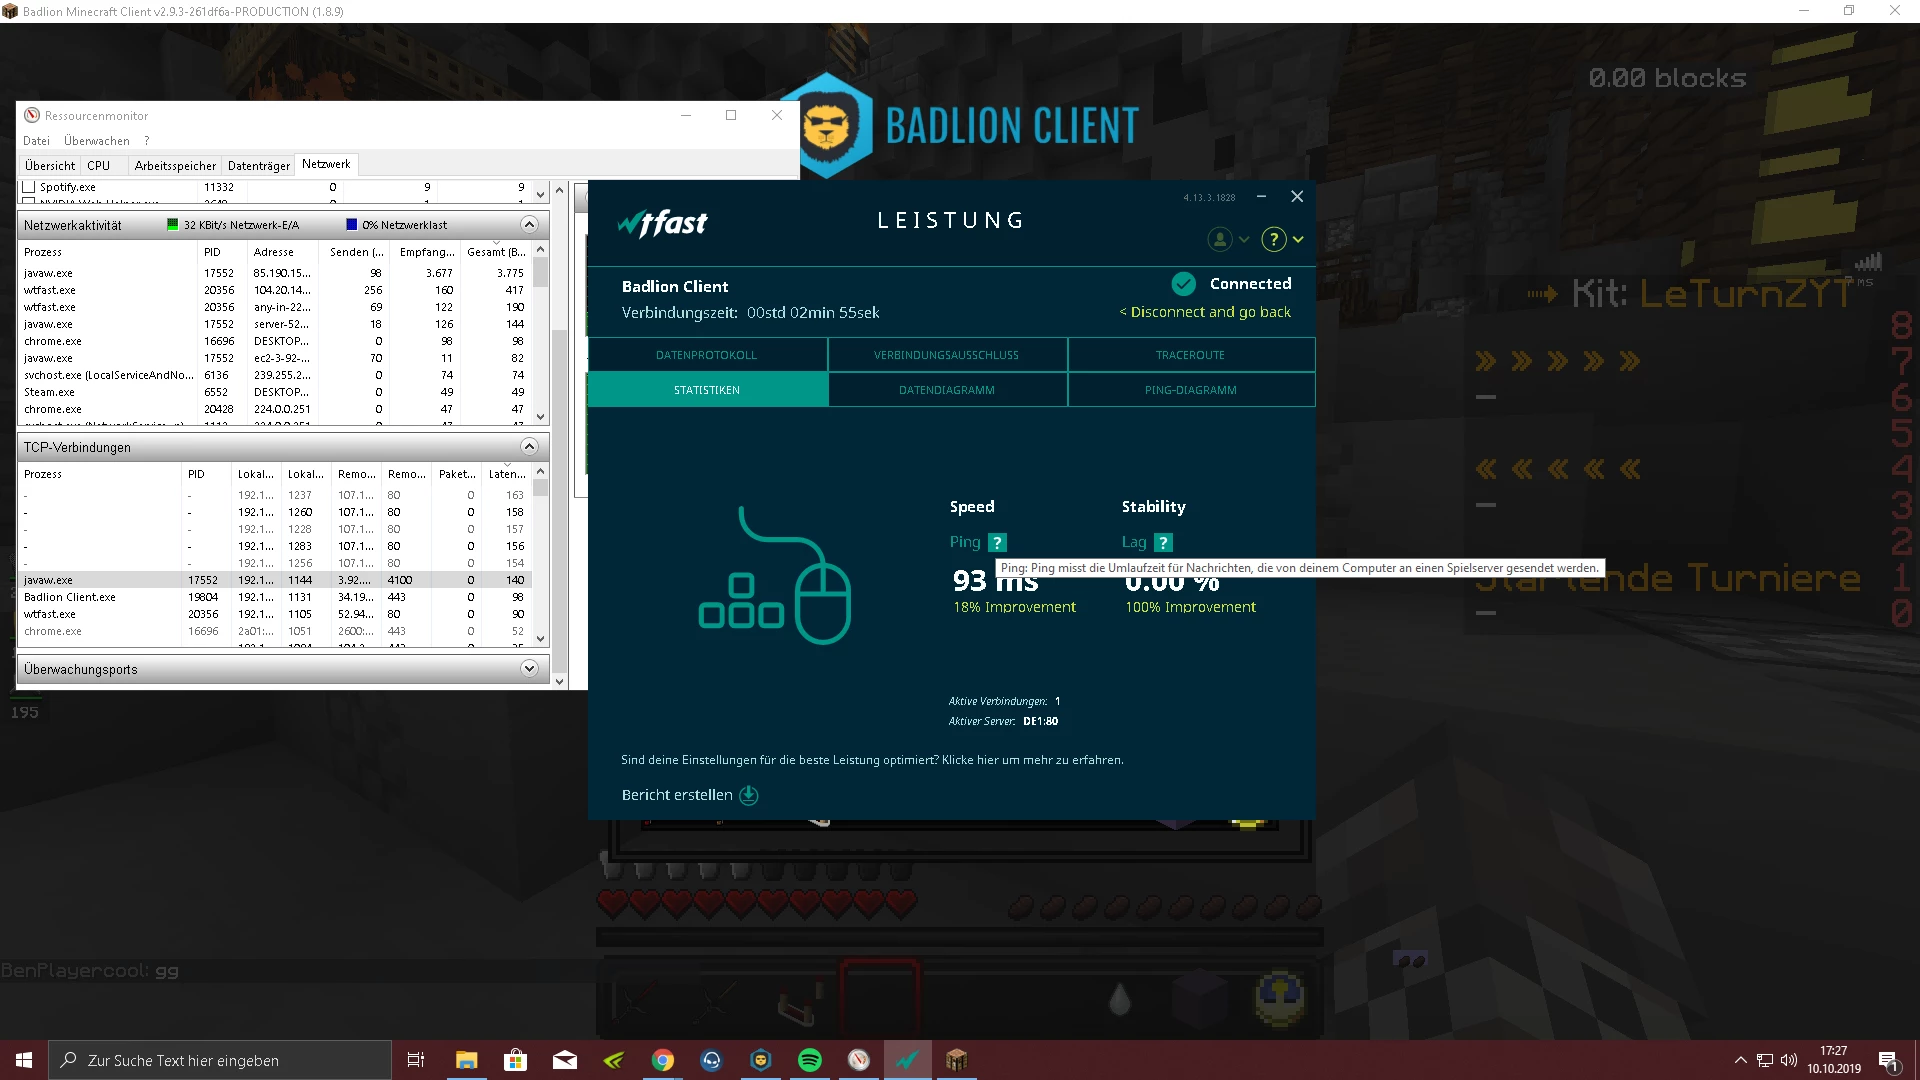
Task: Click the Lag help question mark icon
Action: tap(1163, 542)
